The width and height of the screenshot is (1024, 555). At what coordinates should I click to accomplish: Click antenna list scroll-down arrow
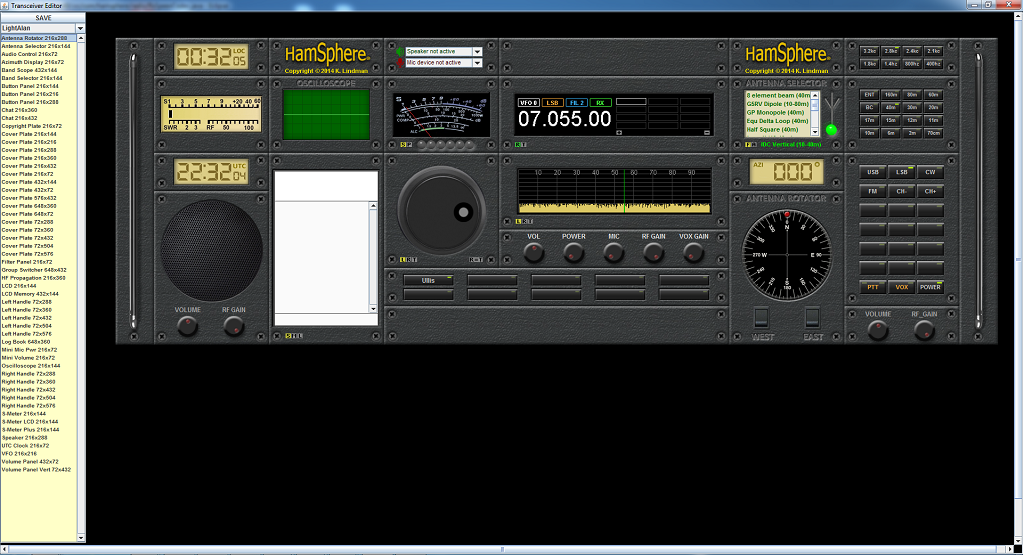tap(814, 132)
